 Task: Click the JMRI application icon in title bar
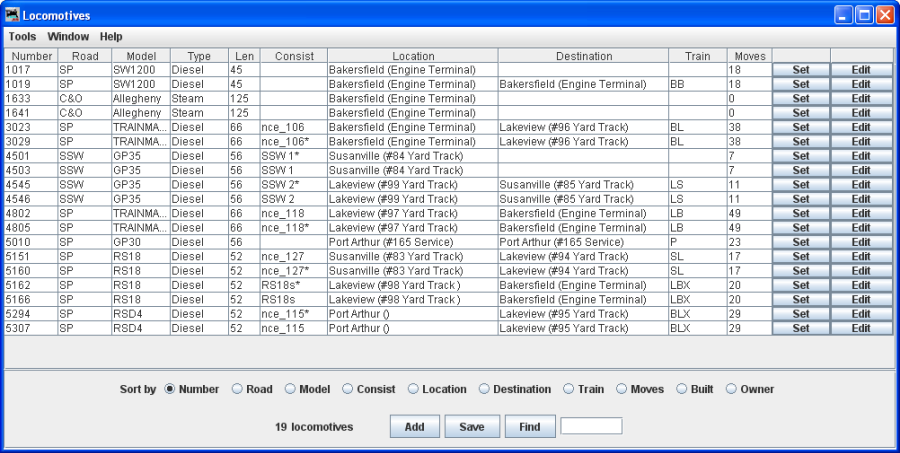pos(12,15)
